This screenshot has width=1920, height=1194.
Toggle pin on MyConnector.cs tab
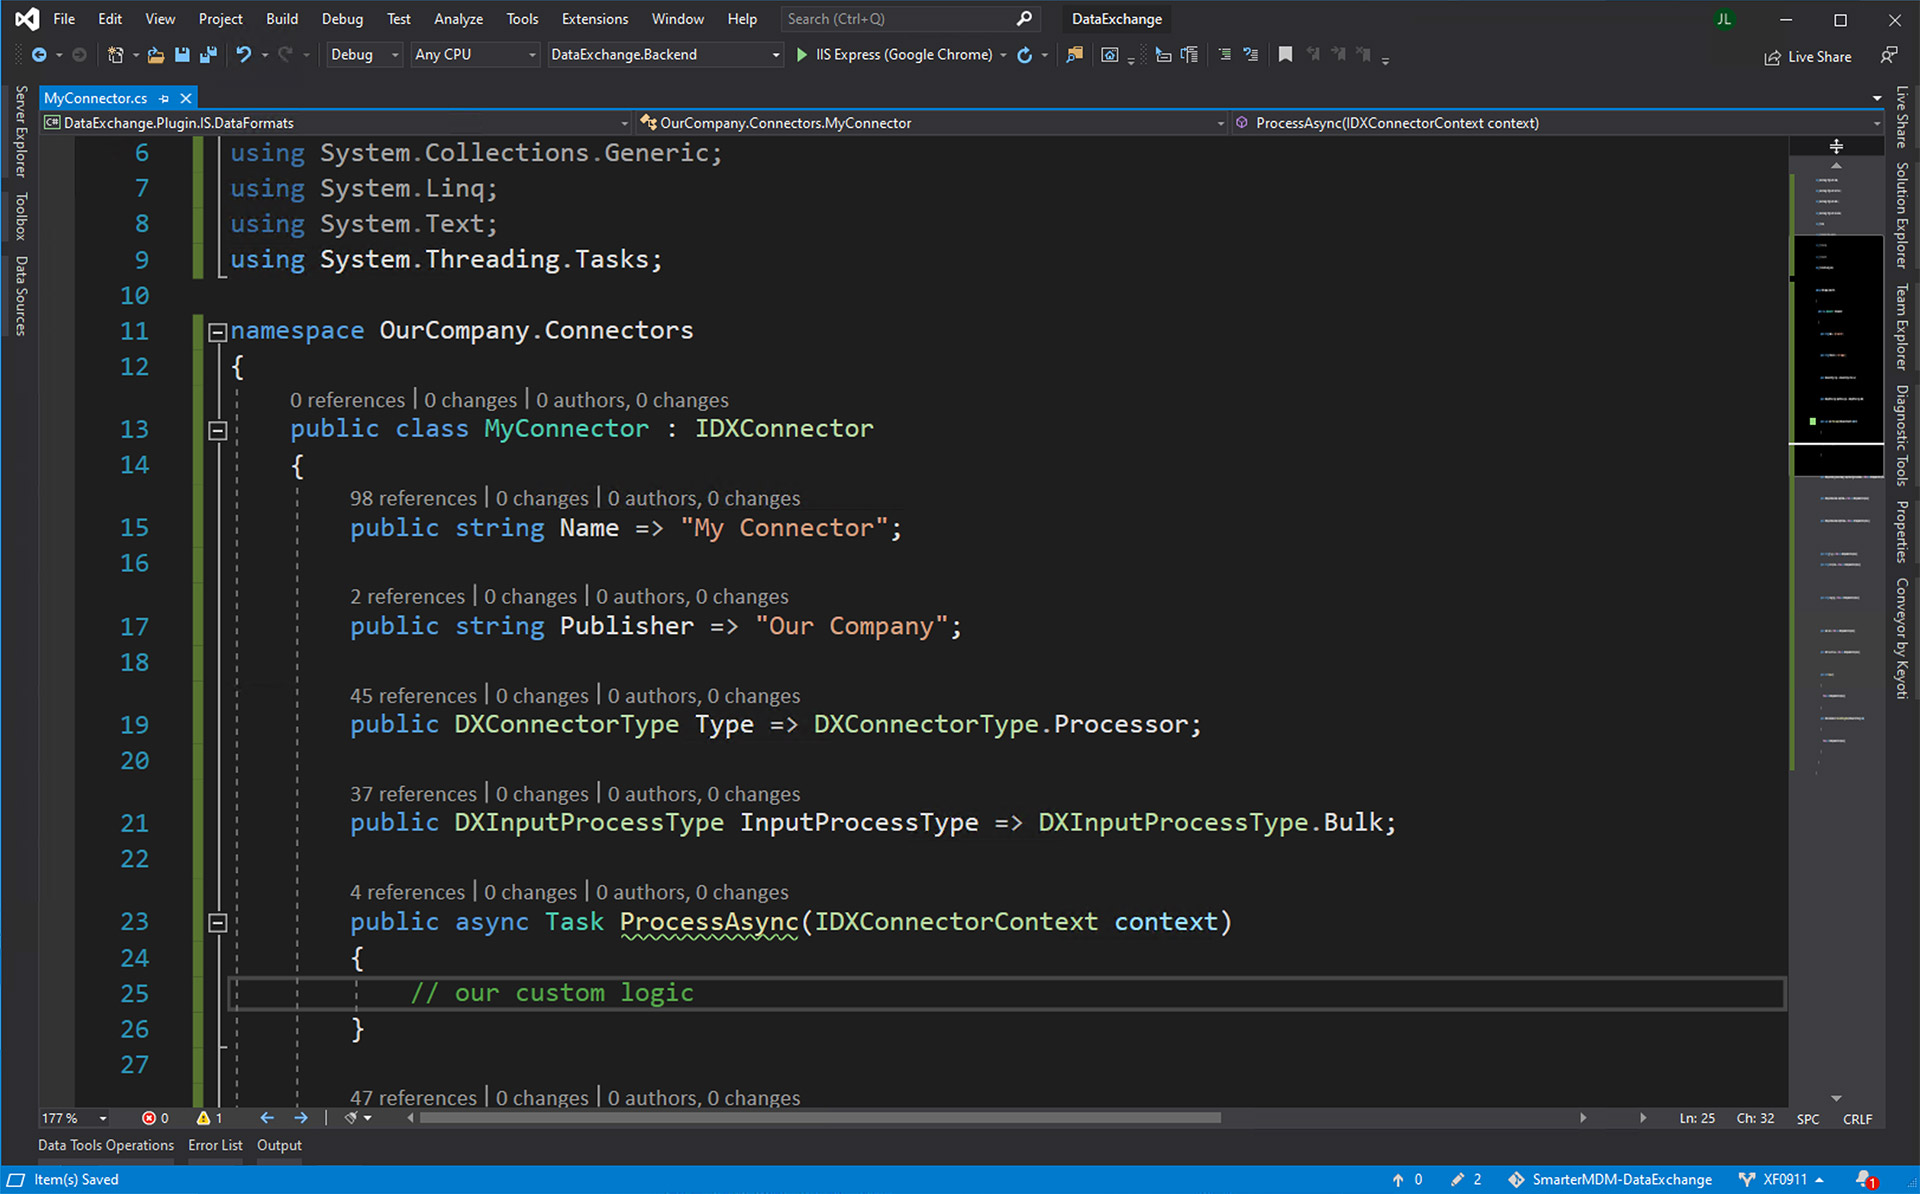coord(164,98)
